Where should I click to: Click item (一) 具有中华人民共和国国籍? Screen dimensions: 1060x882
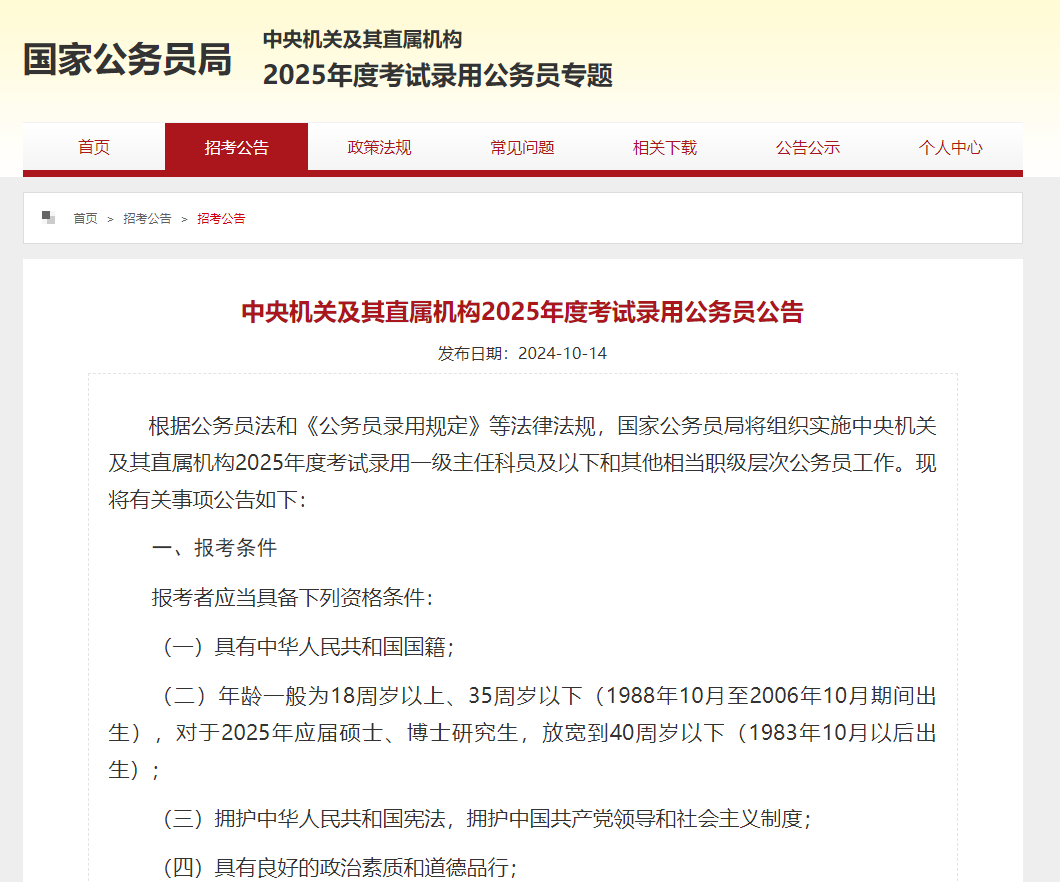[x=308, y=647]
